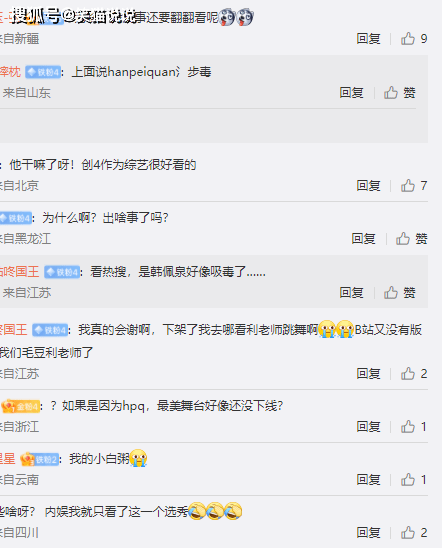Image resolution: width=442 pixels, height=548 pixels.
Task: Reply to the 北京 comment about 创4
Action: [x=368, y=186]
